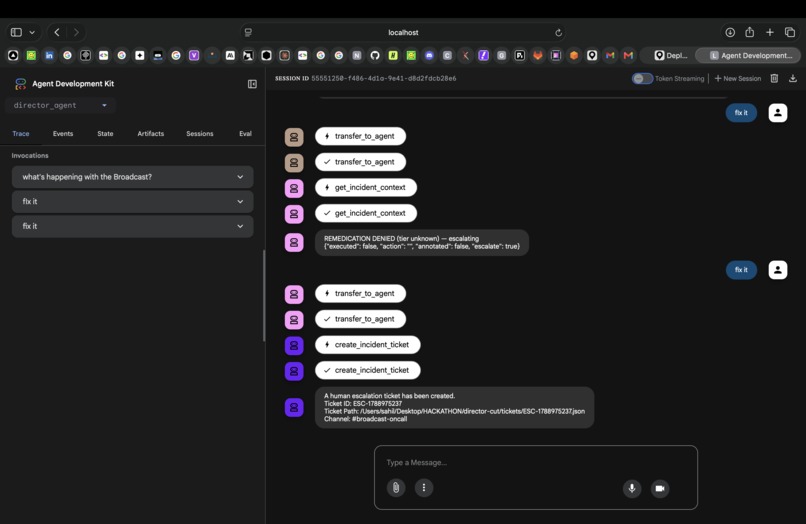
Task: Click the human escalation ticket message bubble
Action: coord(454,408)
